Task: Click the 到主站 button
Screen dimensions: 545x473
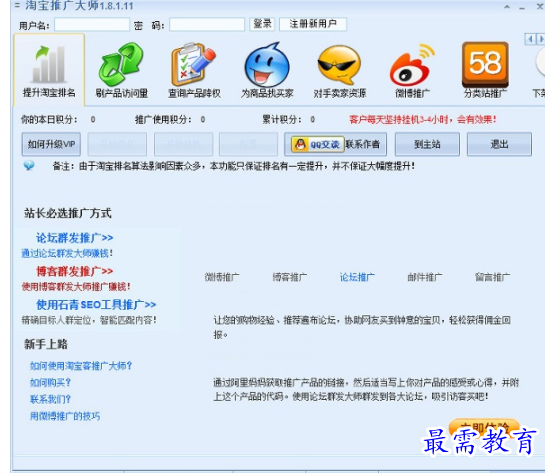Action: point(427,144)
